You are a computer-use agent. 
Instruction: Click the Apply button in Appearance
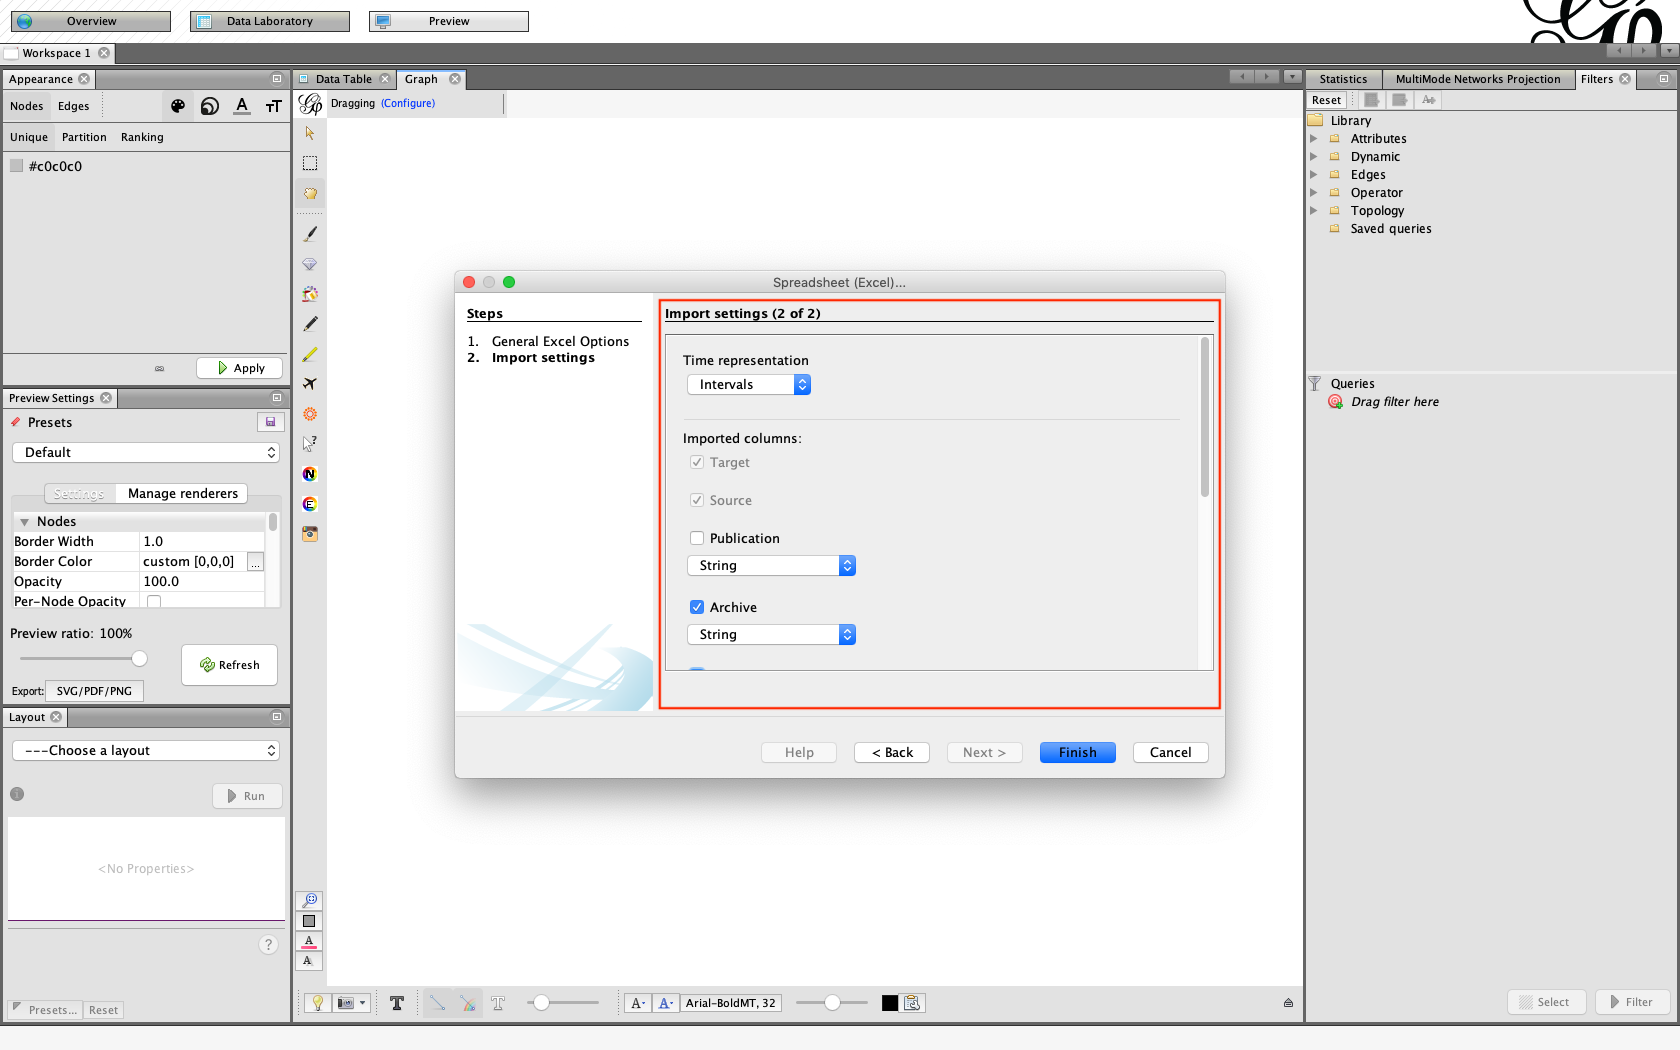pos(240,368)
